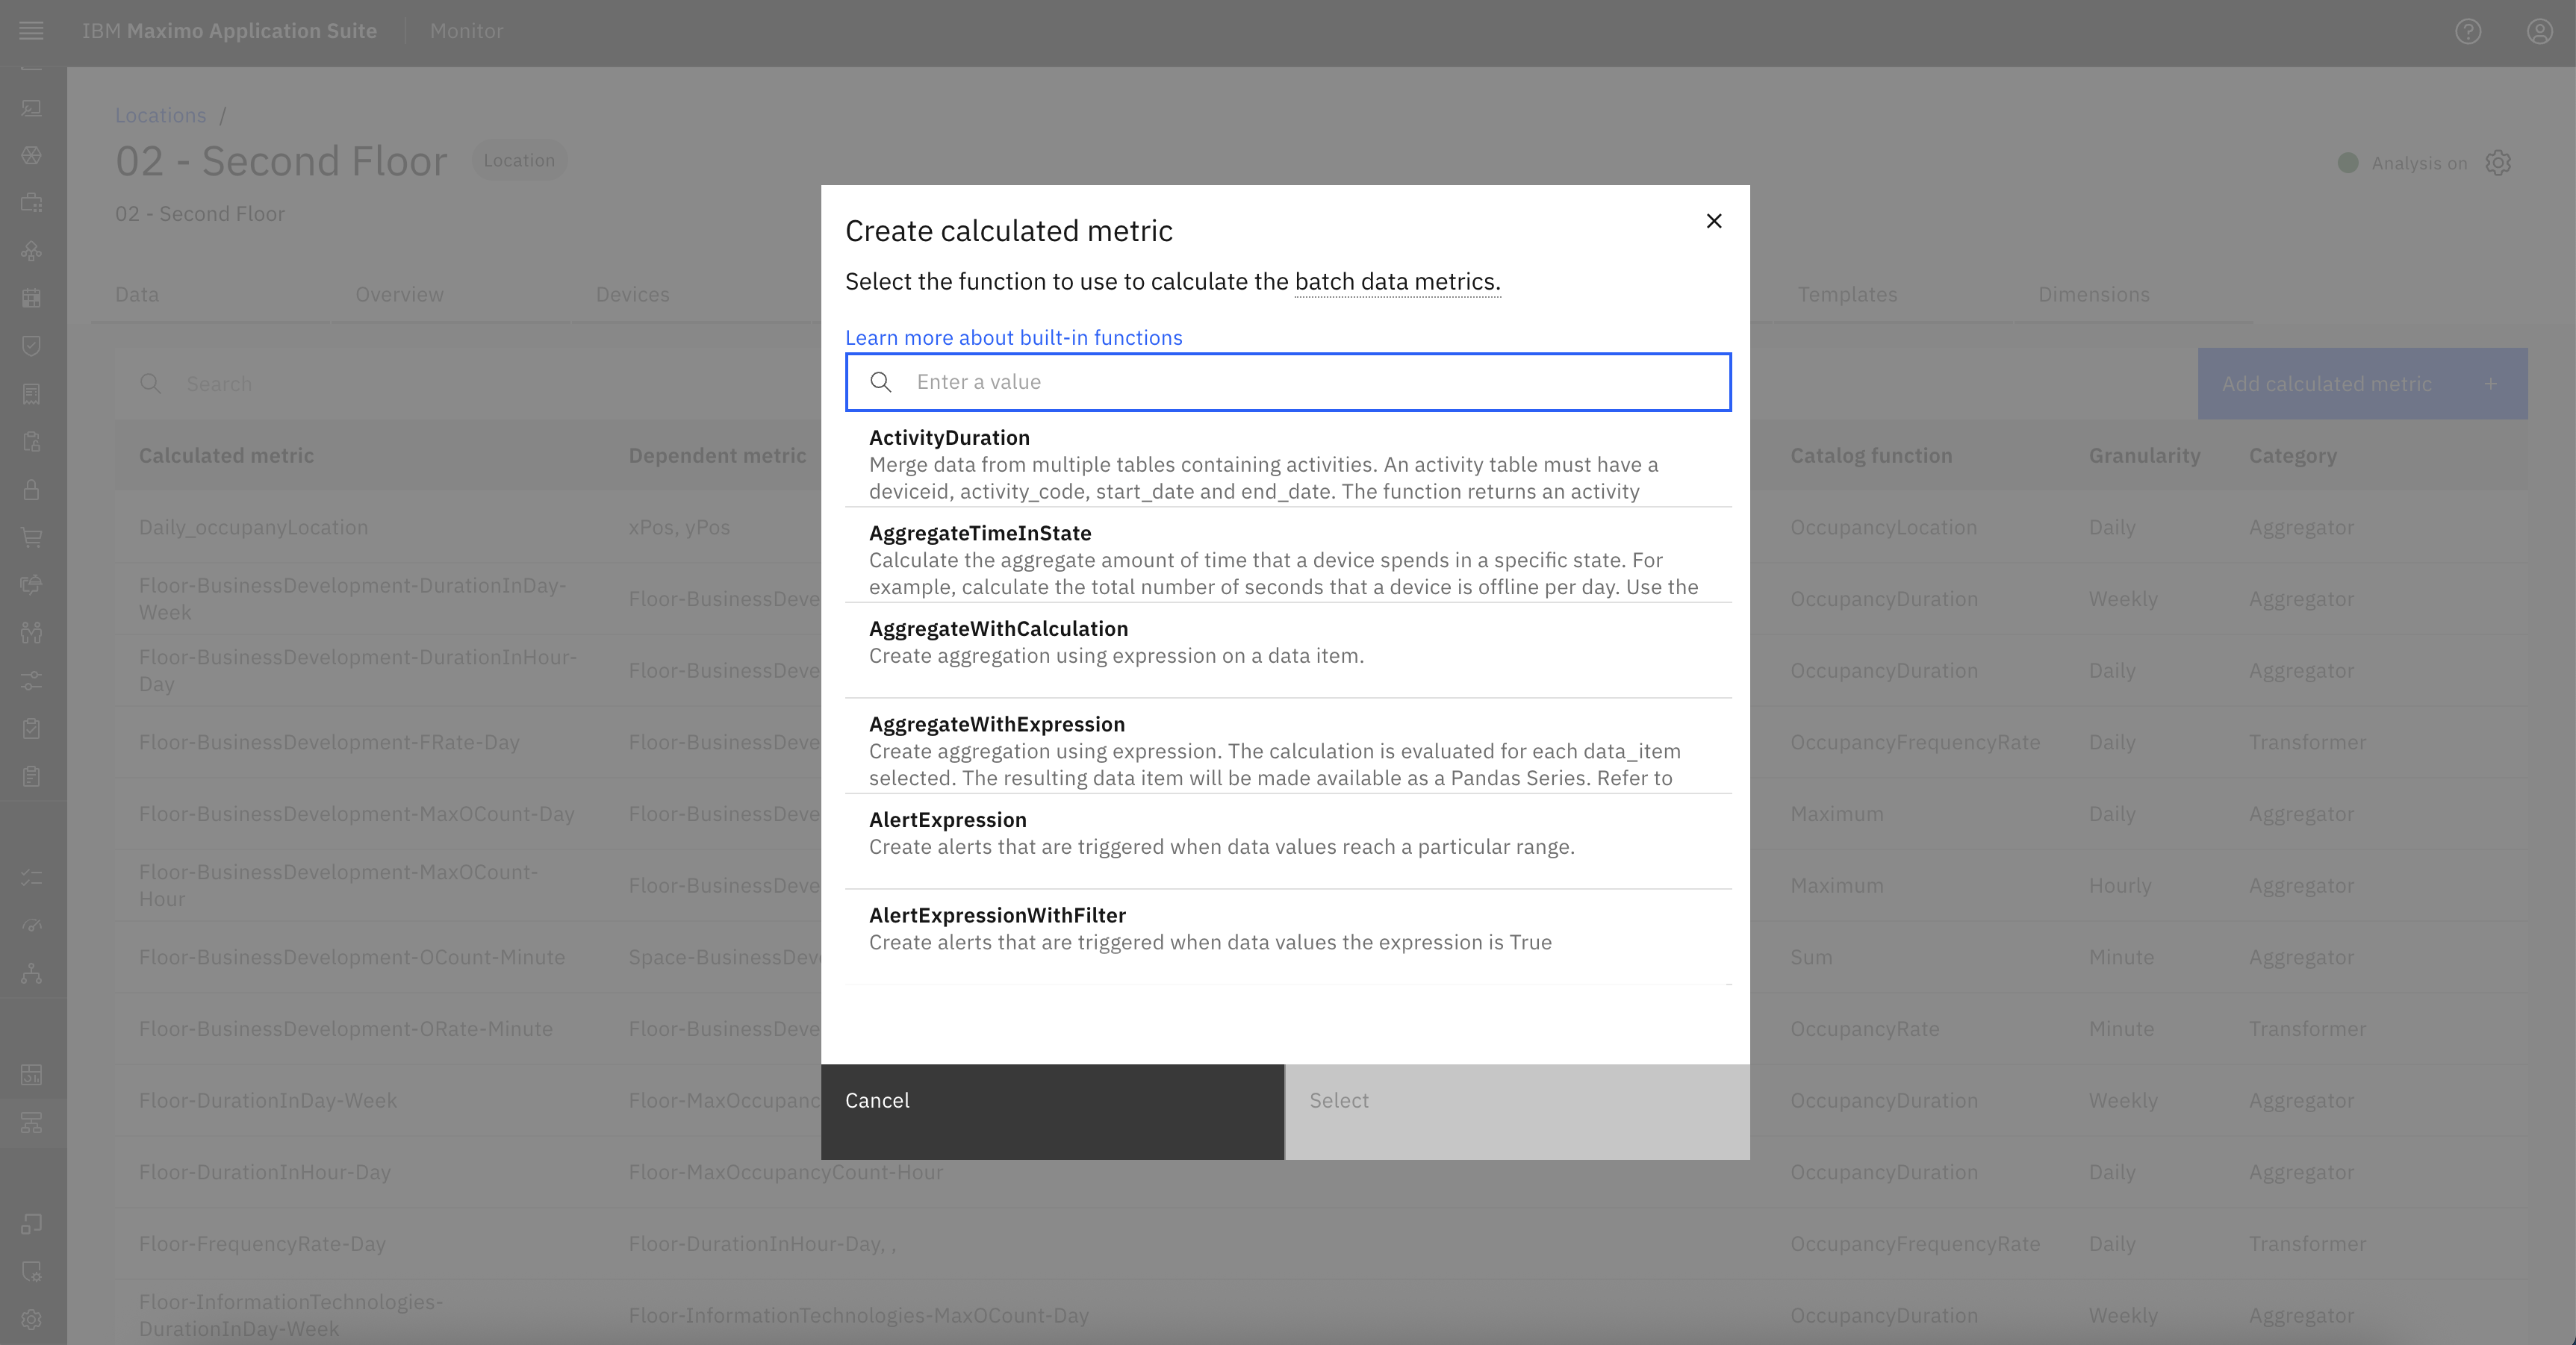The height and width of the screenshot is (1345, 2576).
Task: Click the search magnifier in the dialog
Action: [x=881, y=382]
